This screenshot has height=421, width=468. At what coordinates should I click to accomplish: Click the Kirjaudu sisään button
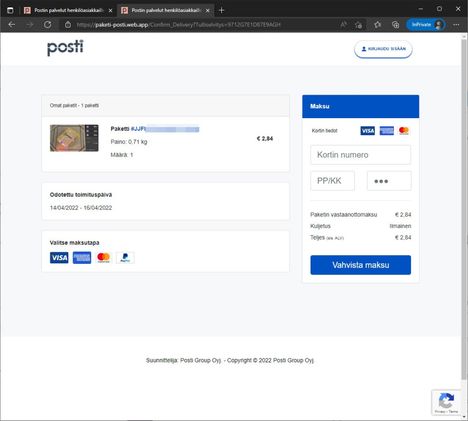click(383, 49)
